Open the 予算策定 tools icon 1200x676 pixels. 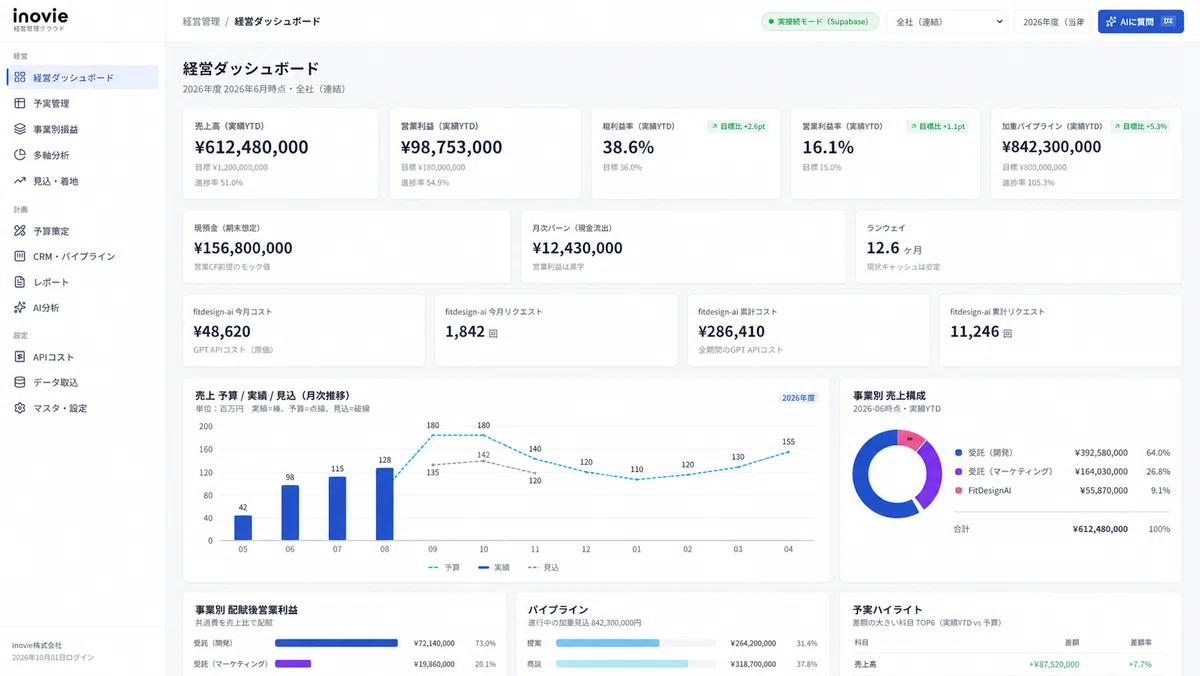coord(20,230)
